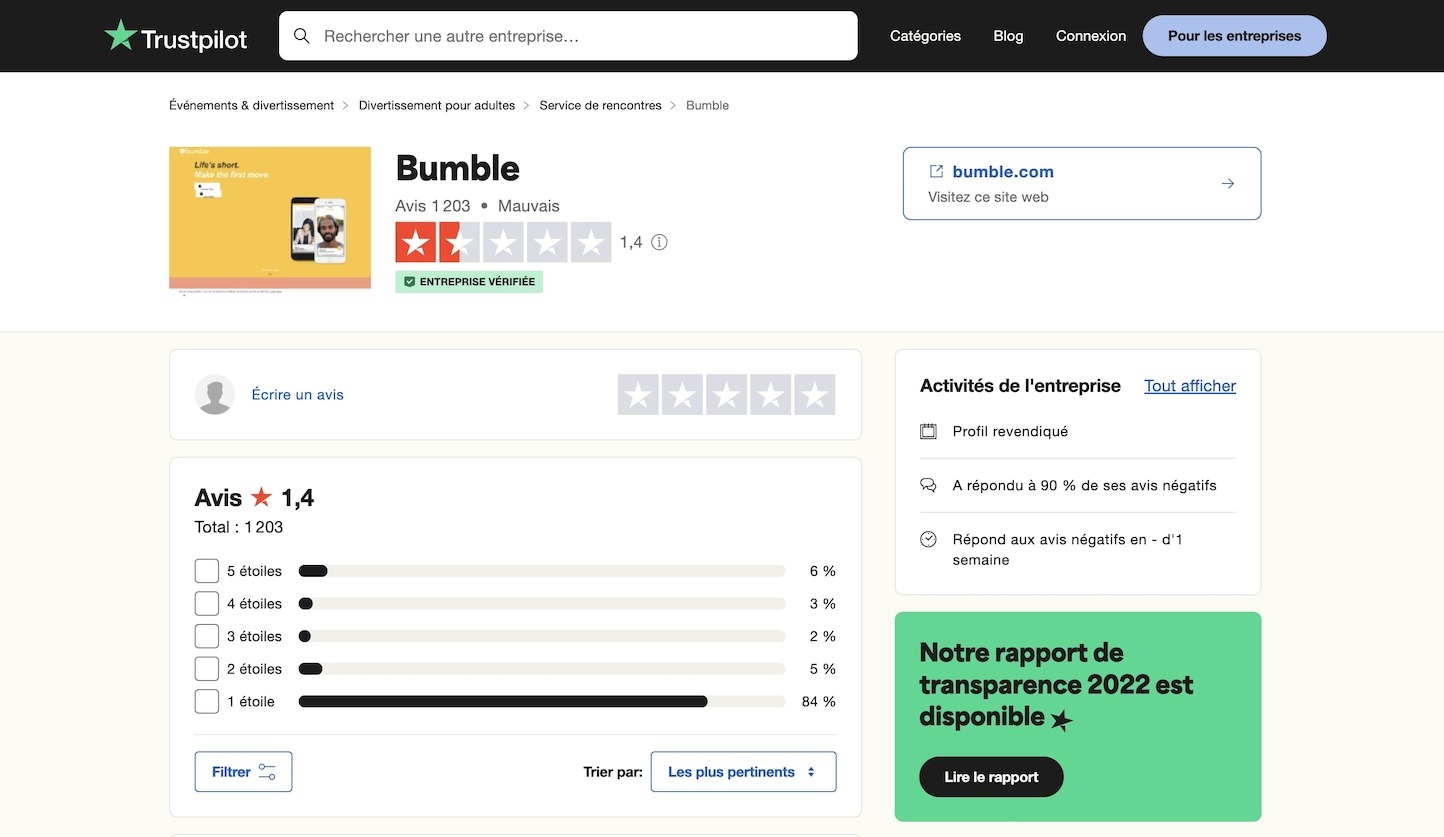Click the default profile avatar icon

tap(215, 394)
